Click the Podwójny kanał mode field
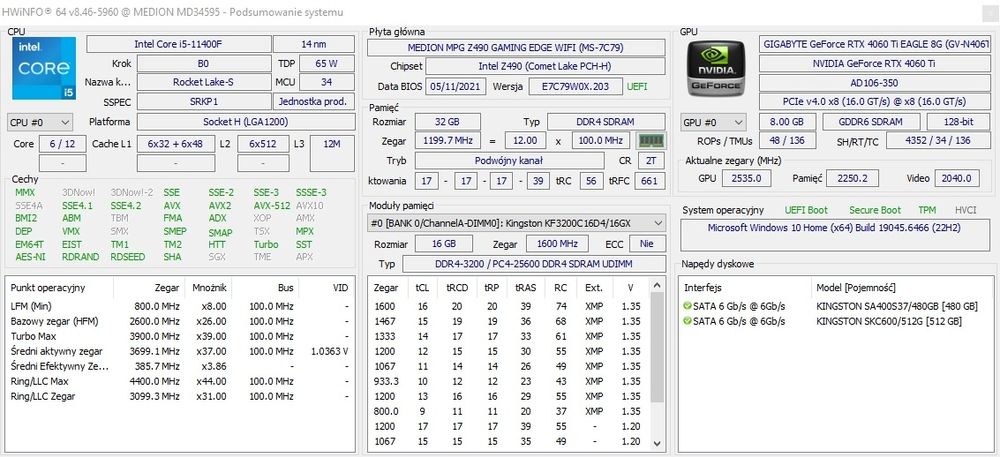 click(509, 161)
